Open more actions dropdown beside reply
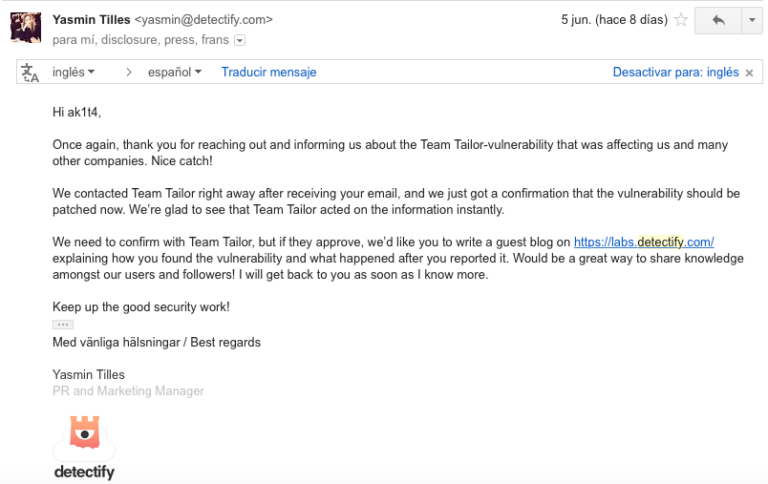768x484 pixels. click(x=752, y=20)
